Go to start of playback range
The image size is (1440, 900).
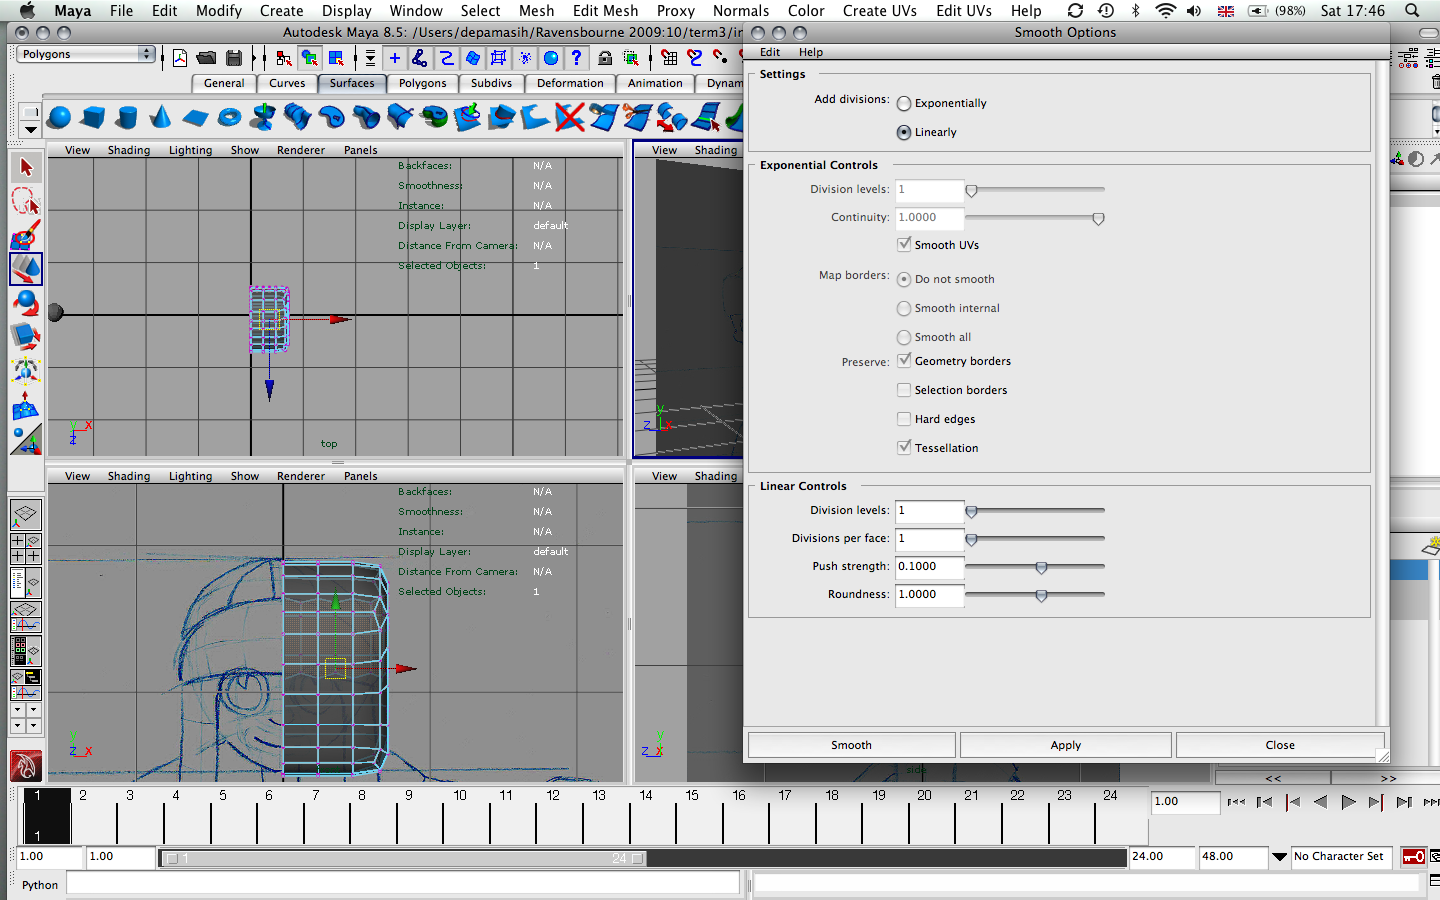tap(1236, 802)
